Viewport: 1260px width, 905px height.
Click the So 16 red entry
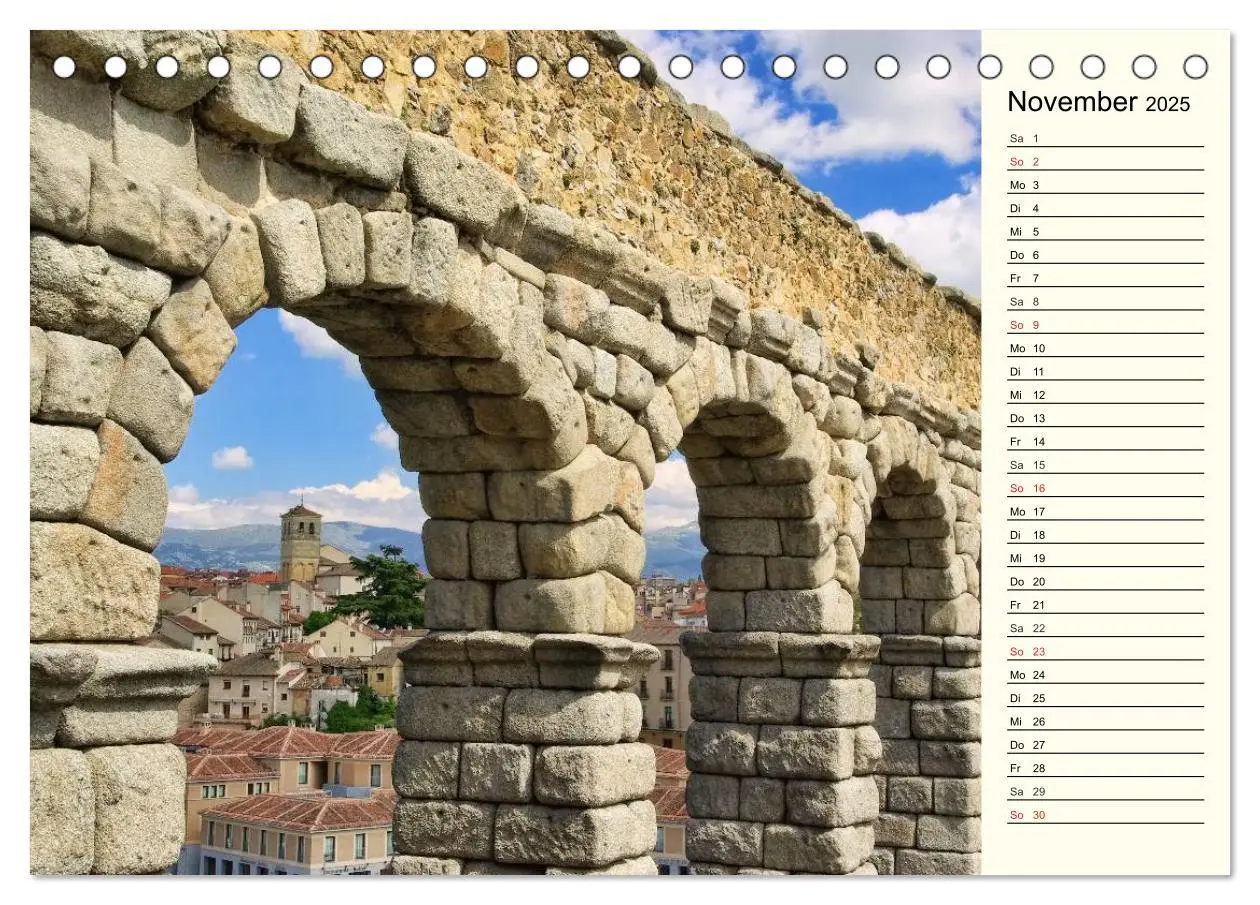1105,489
